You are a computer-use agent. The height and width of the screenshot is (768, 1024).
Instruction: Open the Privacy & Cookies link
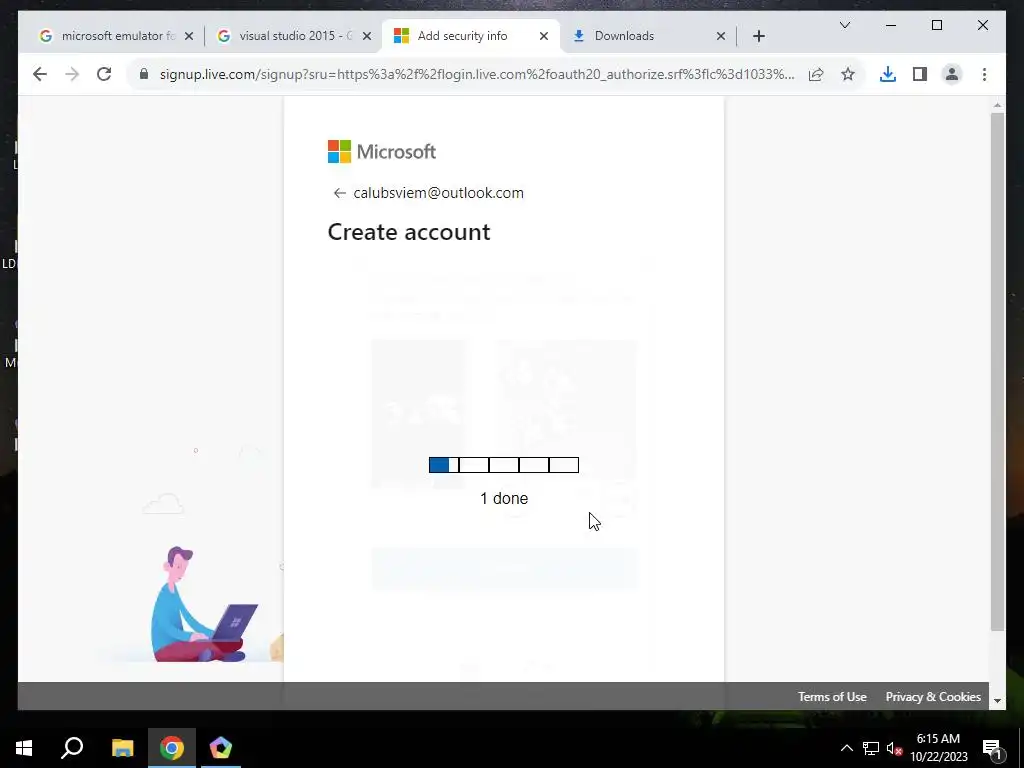pos(933,697)
